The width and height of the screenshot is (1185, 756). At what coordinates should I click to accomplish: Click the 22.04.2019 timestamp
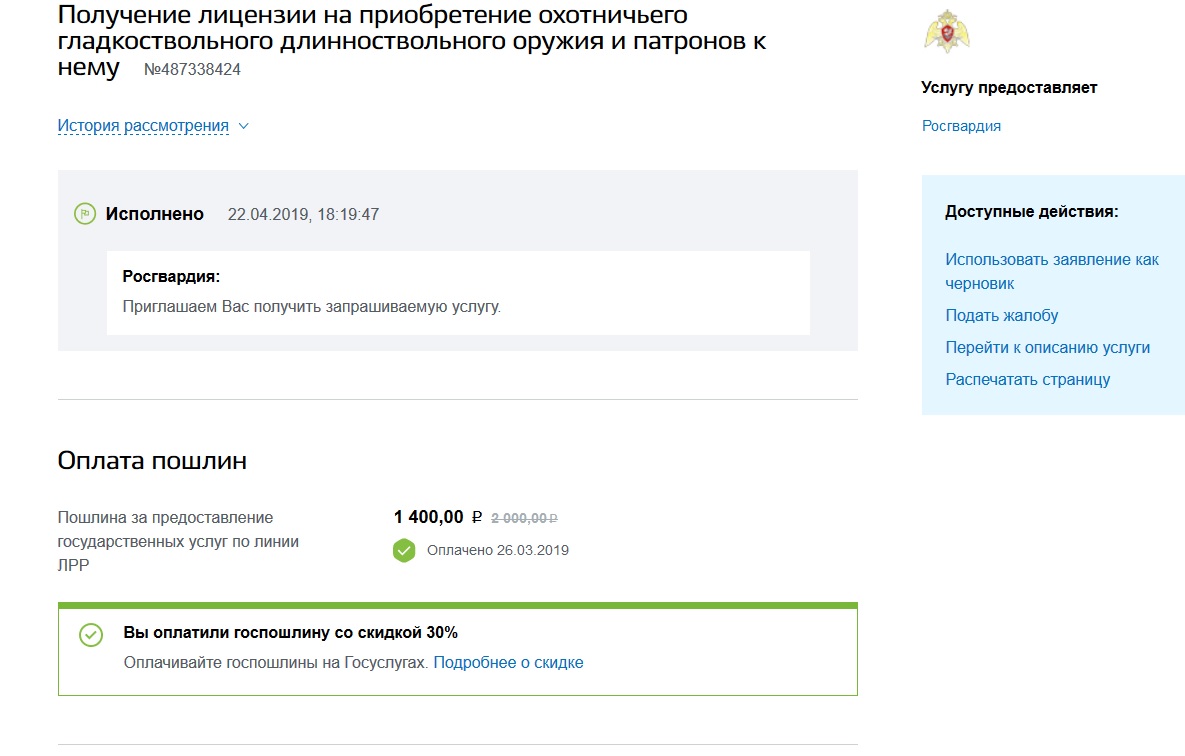[303, 215]
